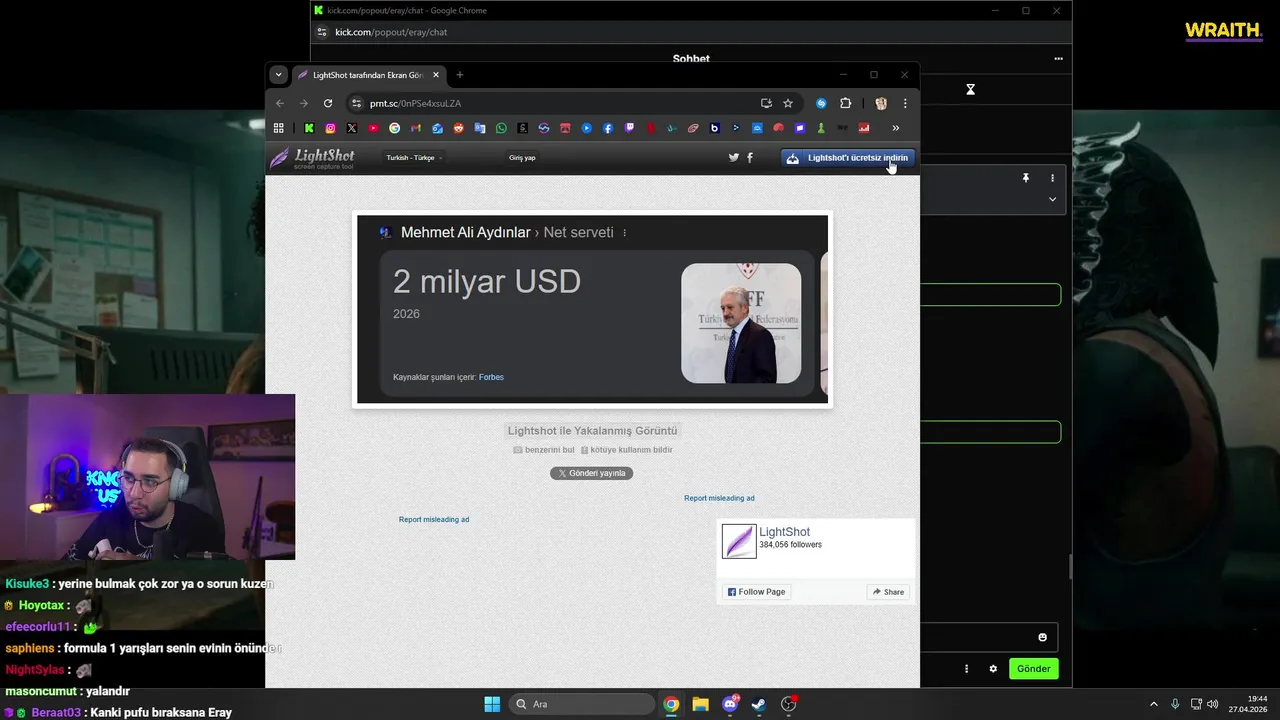Click kötüye kullanım bildir link
This screenshot has width=1280, height=720.
click(626, 450)
